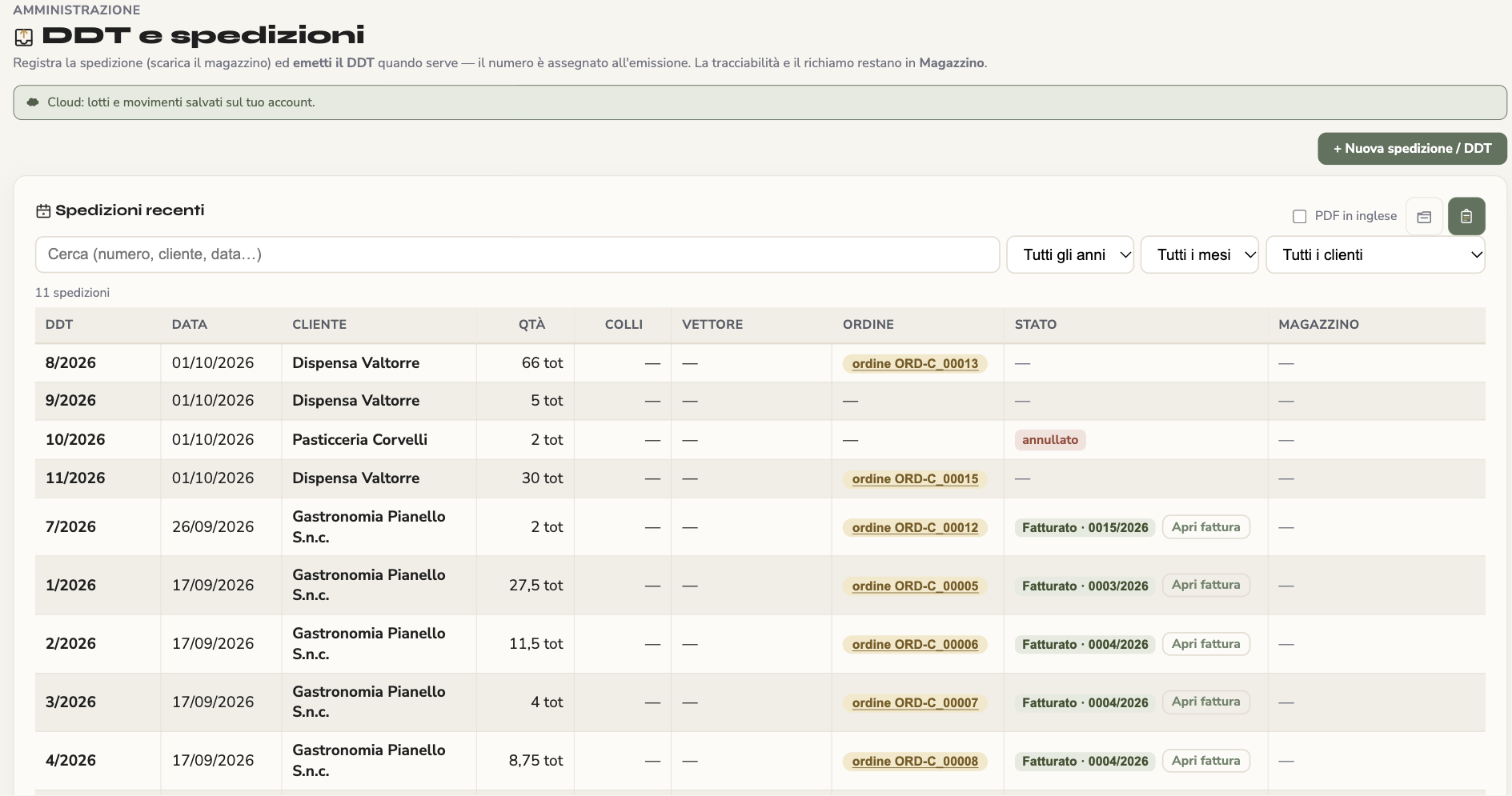1512x796 pixels.
Task: Go to ordine ORD-C_00007
Action: click(x=915, y=703)
